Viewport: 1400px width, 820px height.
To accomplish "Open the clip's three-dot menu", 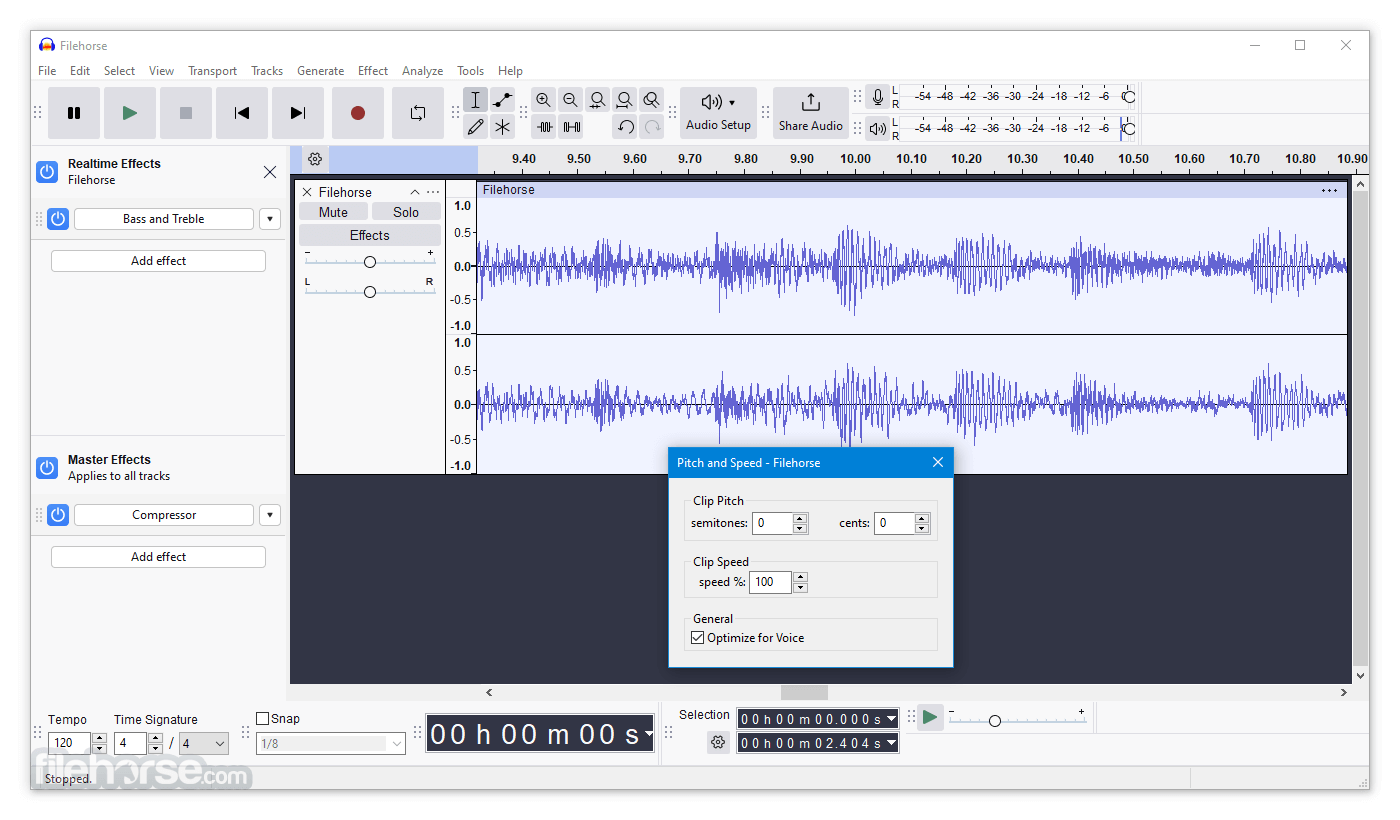I will (x=1329, y=190).
